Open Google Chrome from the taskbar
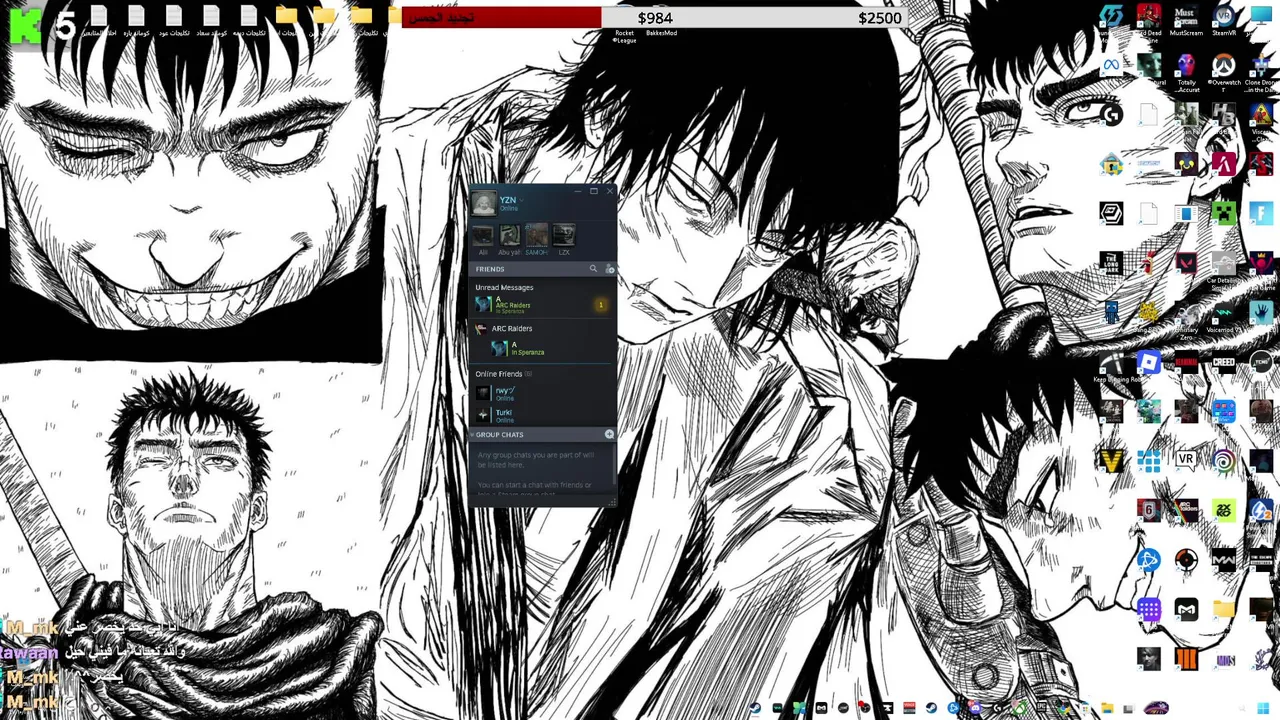The image size is (1280, 720). click(1064, 708)
